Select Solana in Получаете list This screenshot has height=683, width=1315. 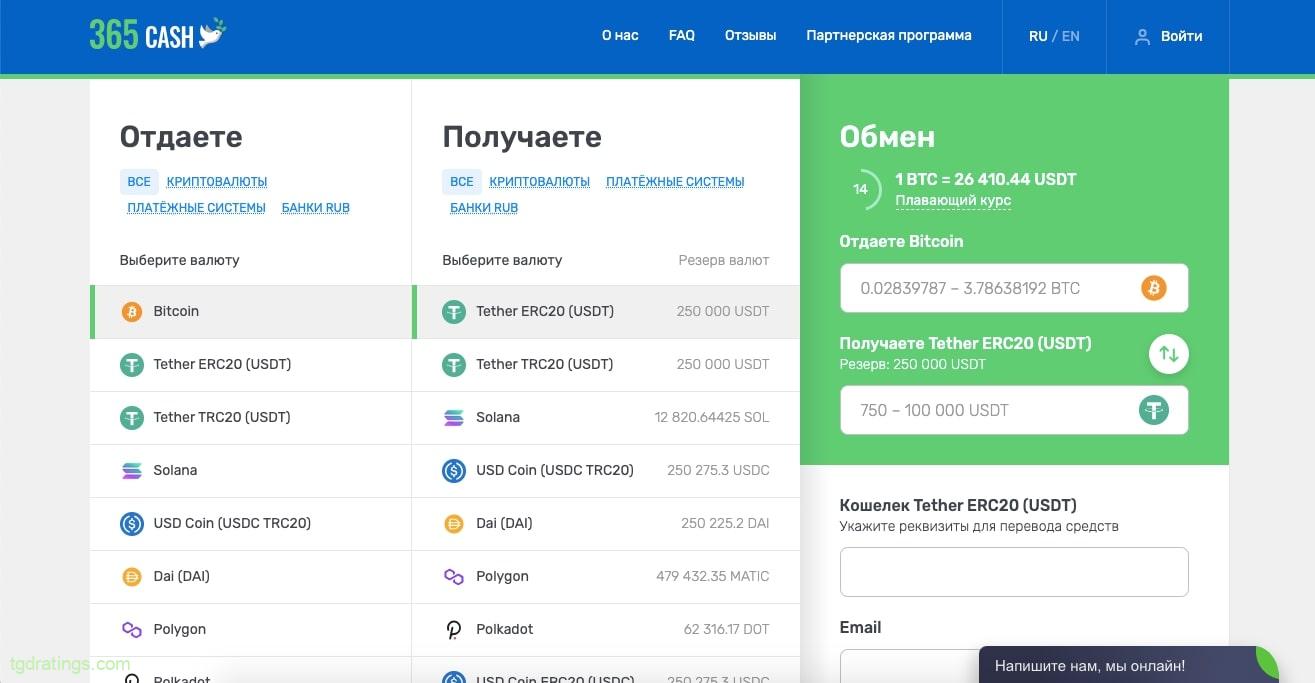point(606,418)
